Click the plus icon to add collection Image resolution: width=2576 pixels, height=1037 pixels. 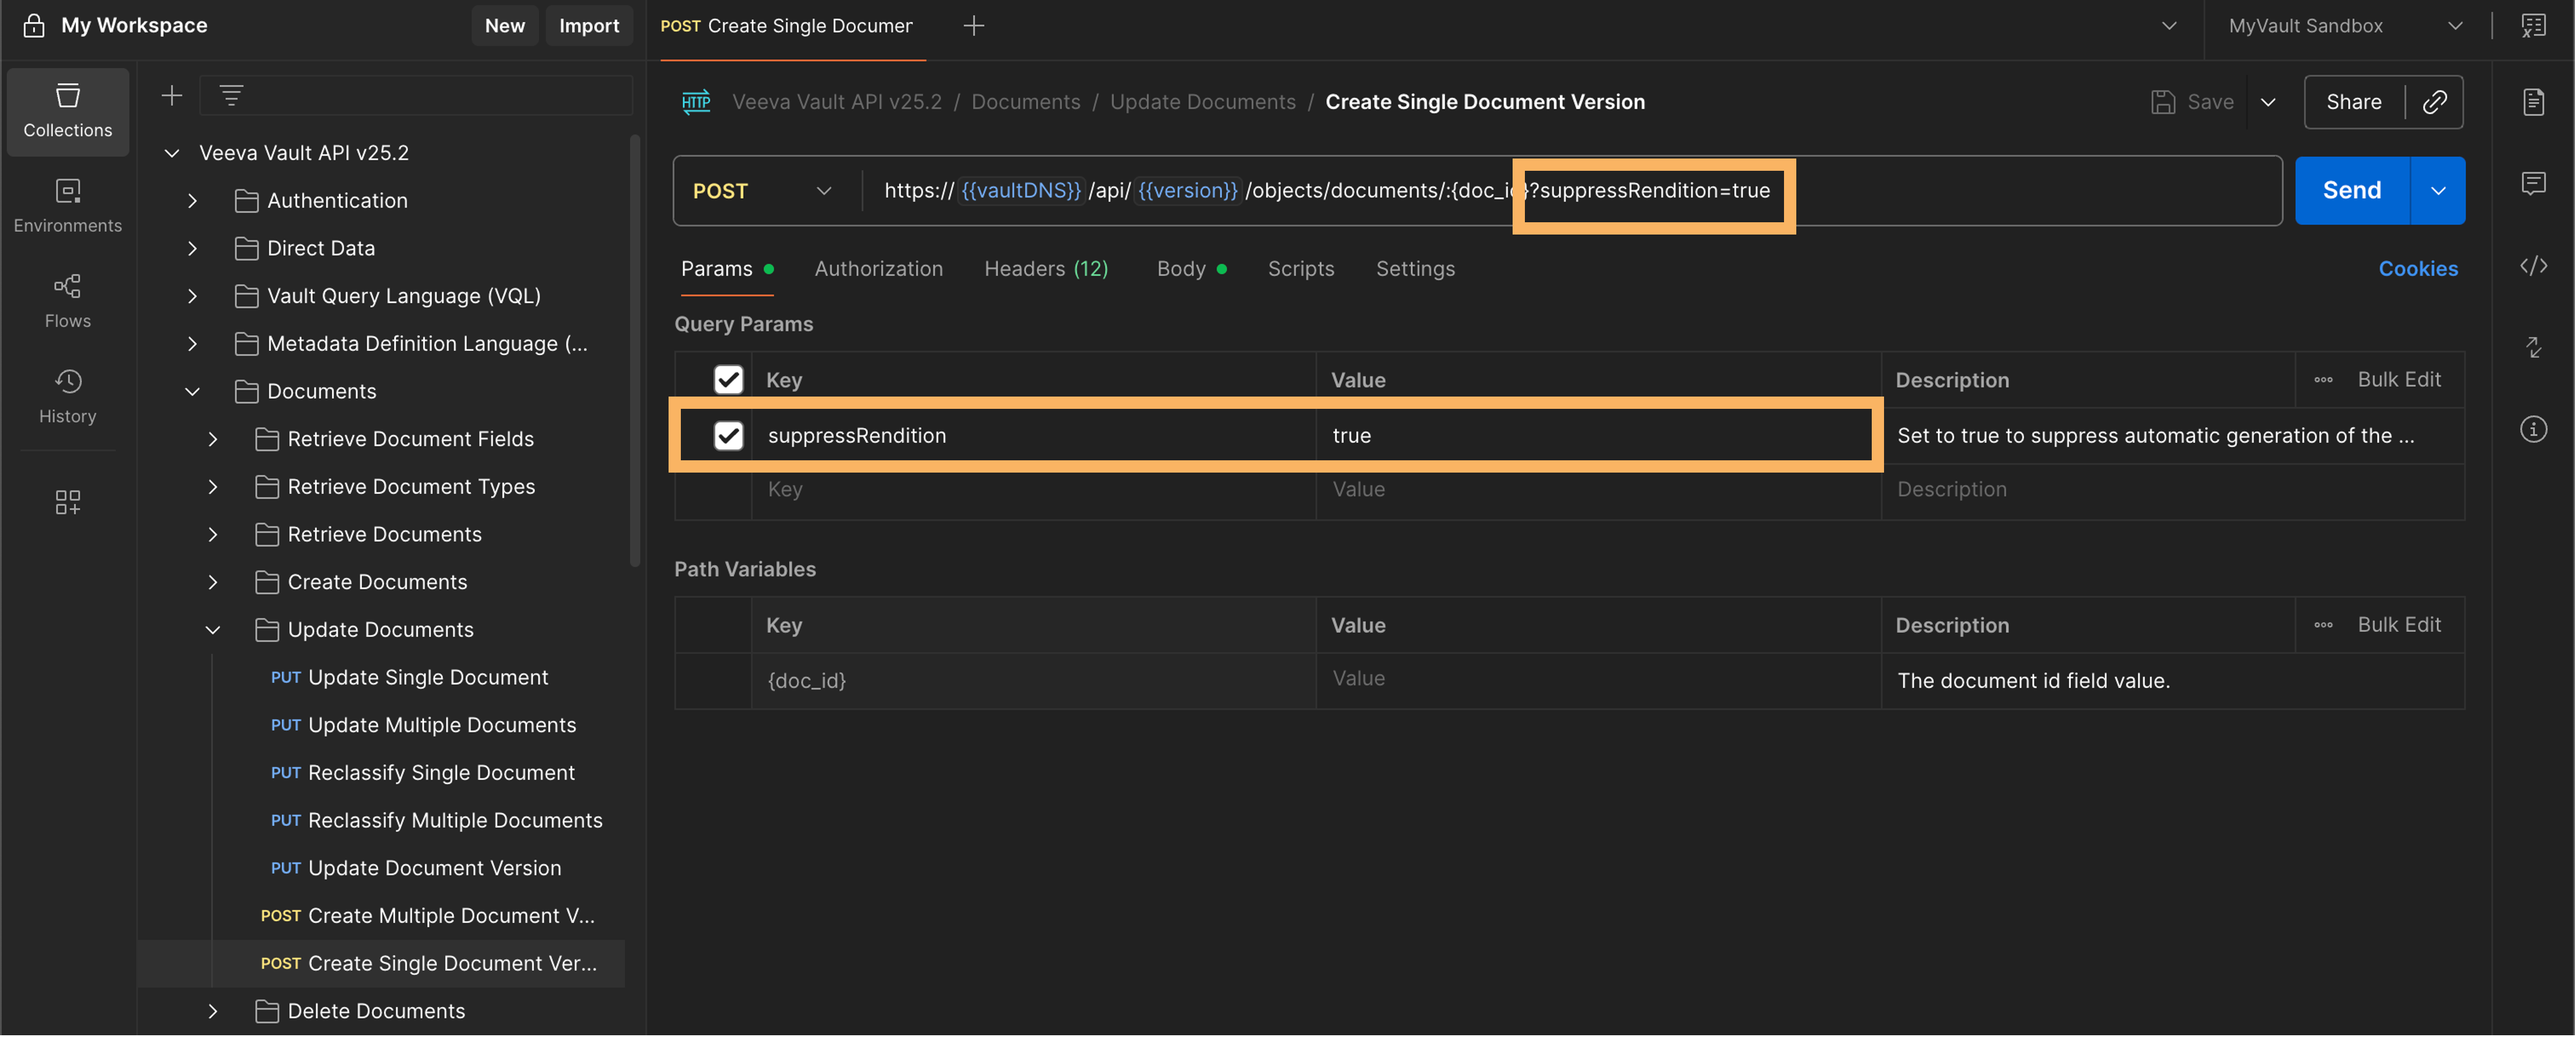coord(172,96)
